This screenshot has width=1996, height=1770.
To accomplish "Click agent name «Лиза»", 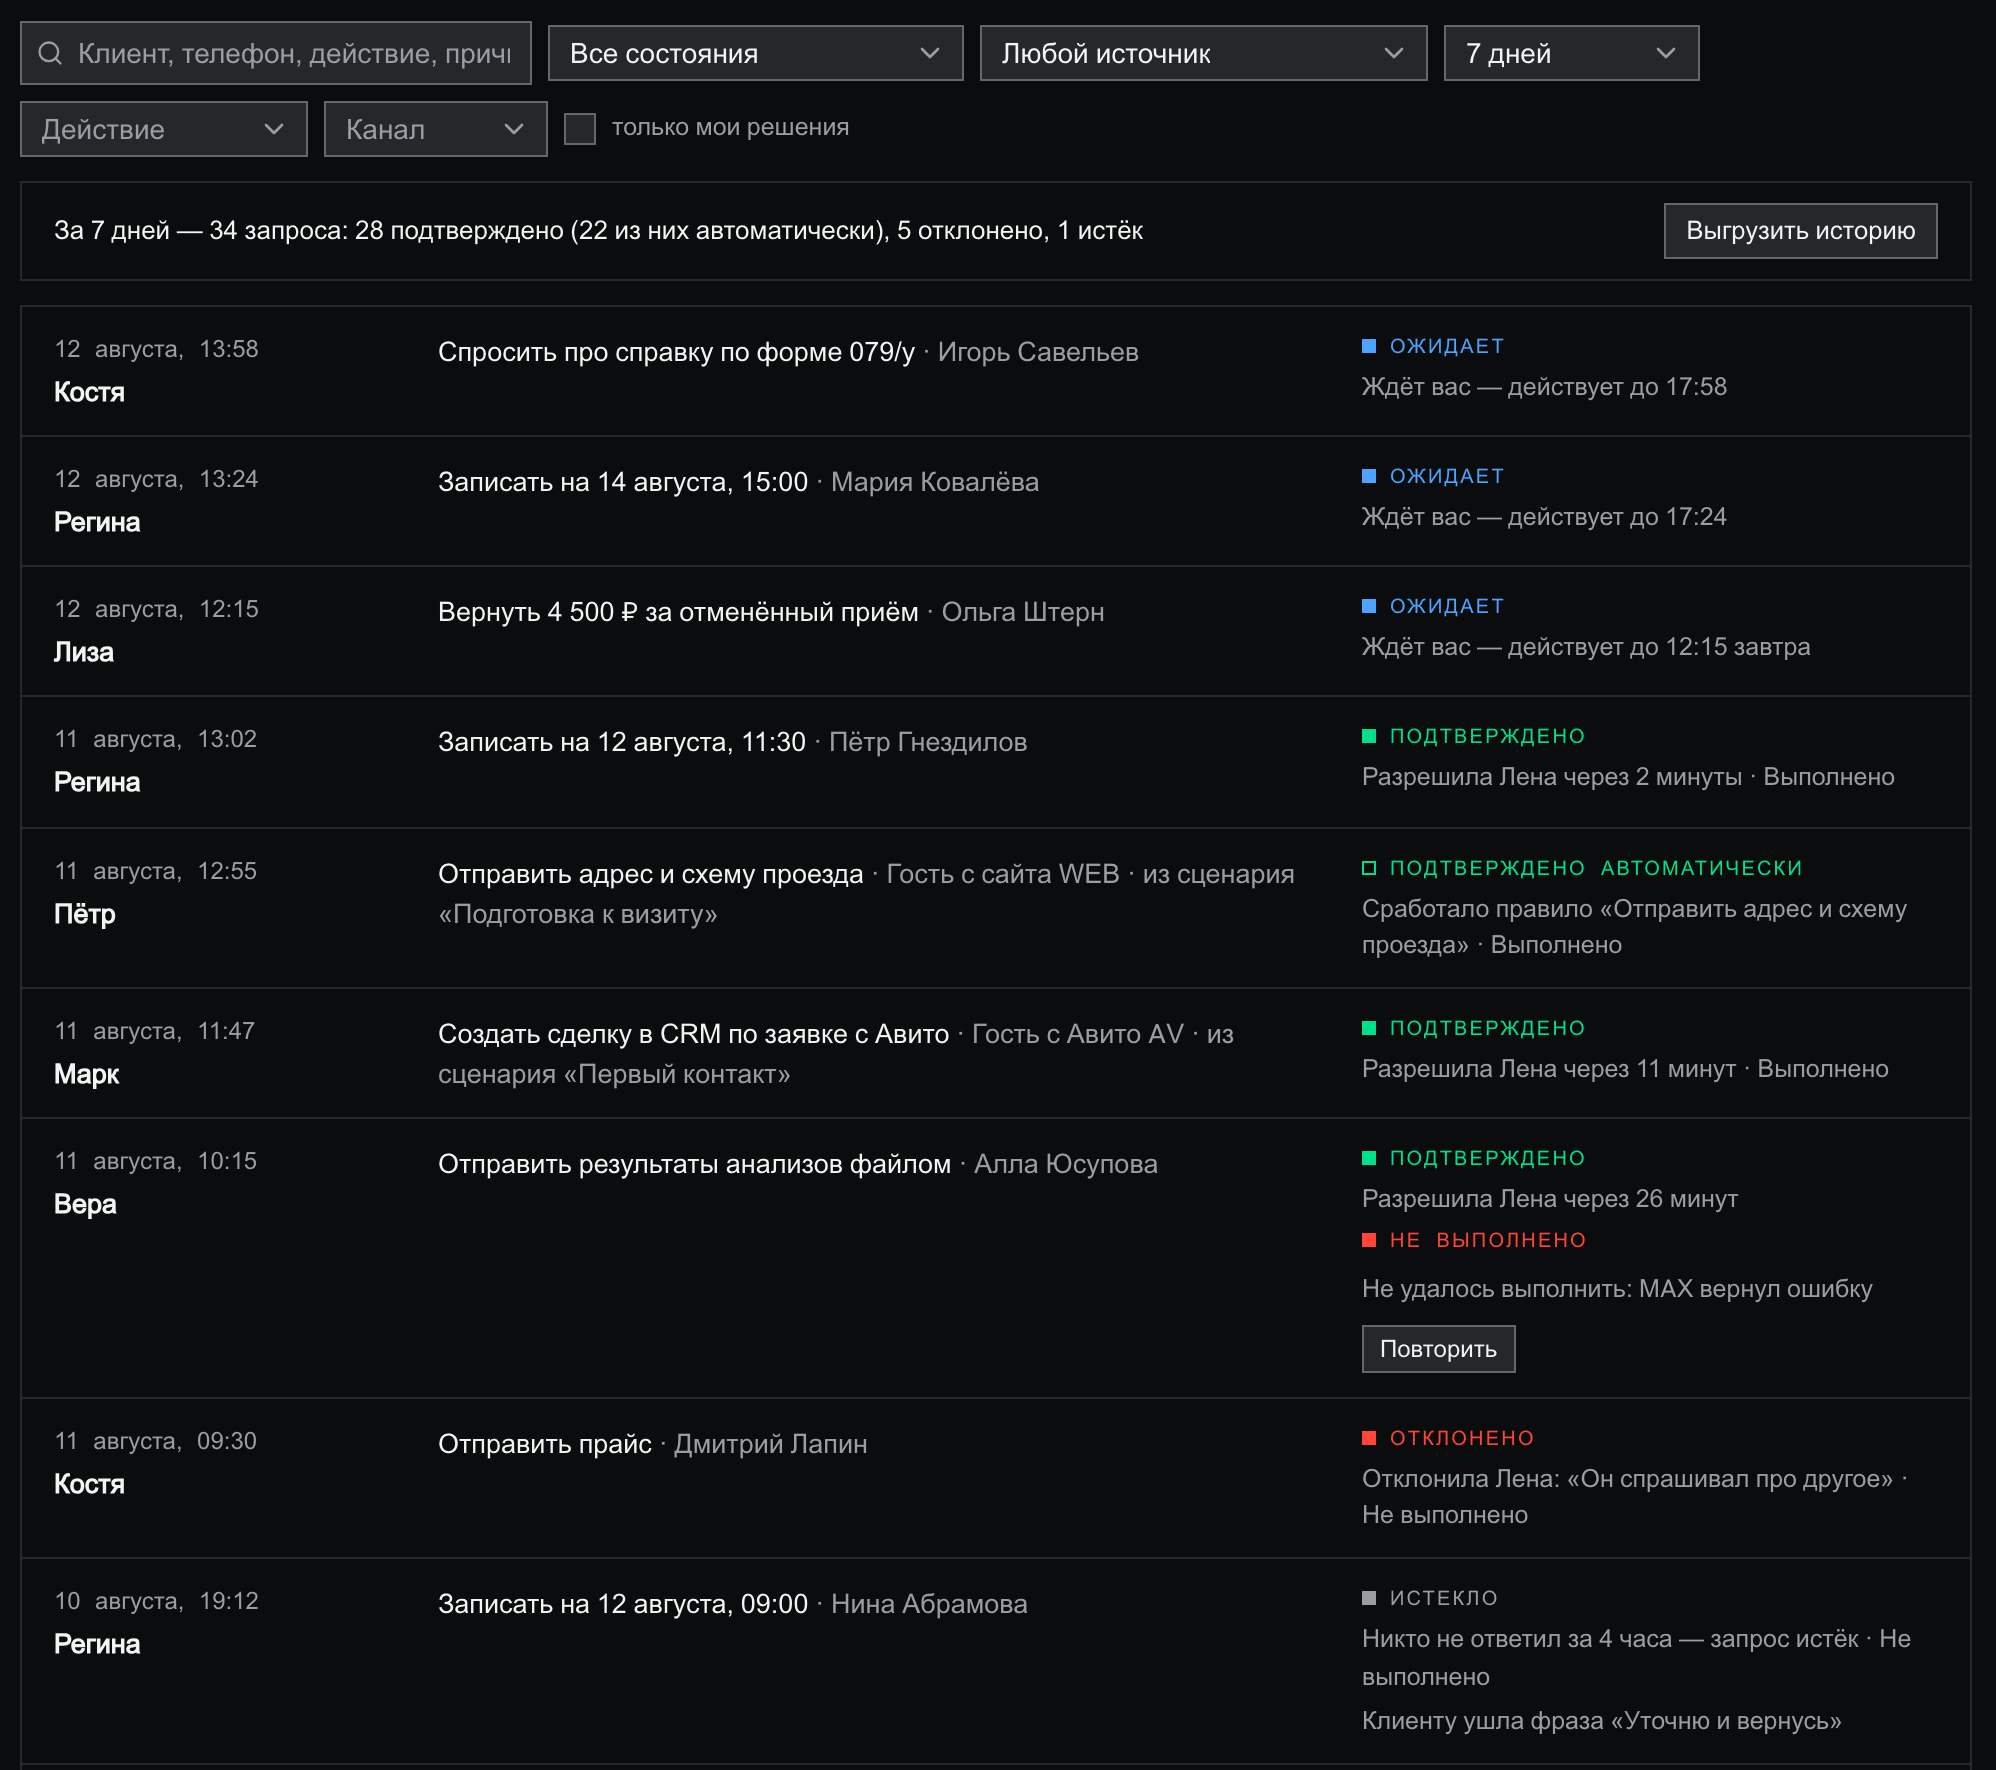I will pos(84,652).
